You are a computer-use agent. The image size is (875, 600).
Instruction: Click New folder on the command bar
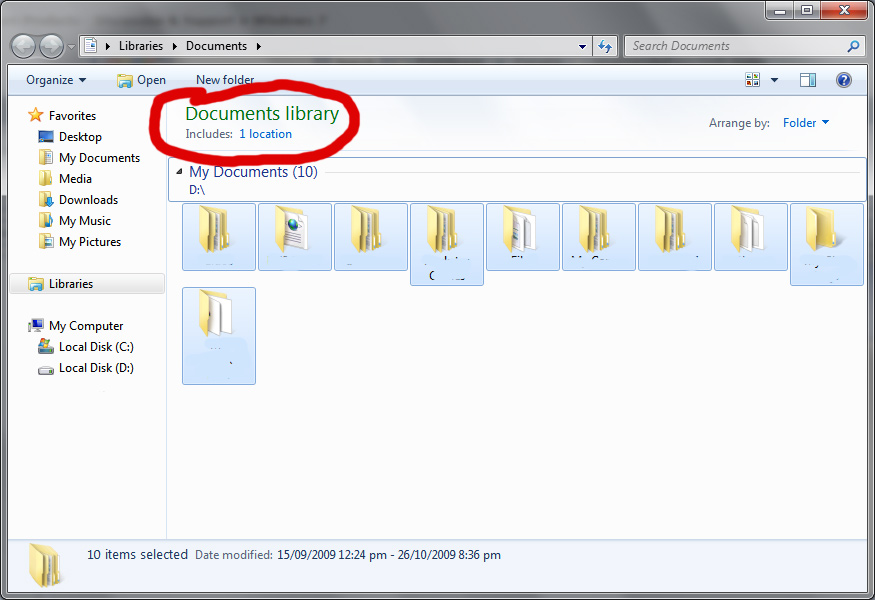click(x=224, y=79)
